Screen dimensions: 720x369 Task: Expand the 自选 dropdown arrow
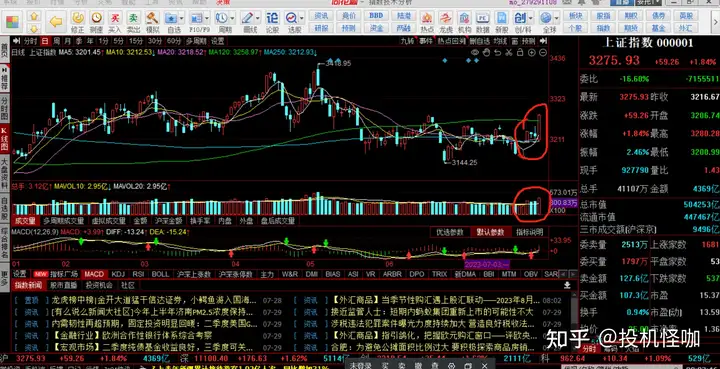(x=182, y=18)
